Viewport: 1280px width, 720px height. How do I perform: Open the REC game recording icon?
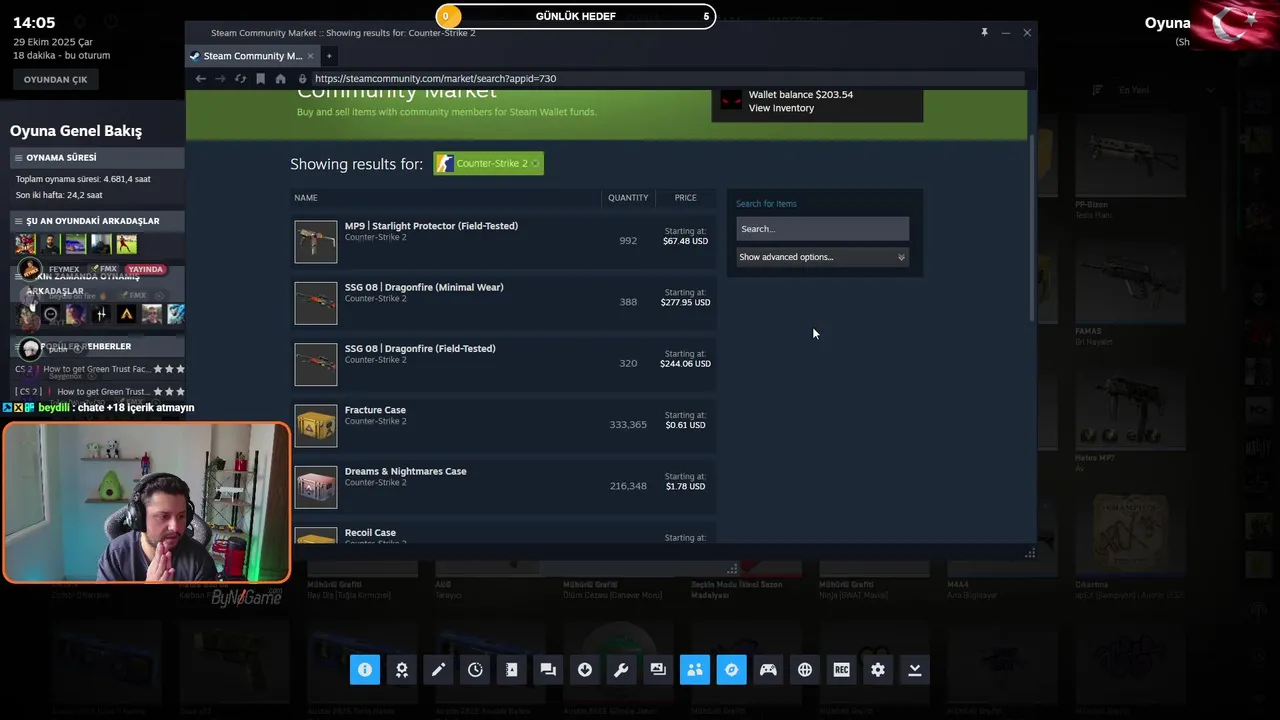[841, 670]
